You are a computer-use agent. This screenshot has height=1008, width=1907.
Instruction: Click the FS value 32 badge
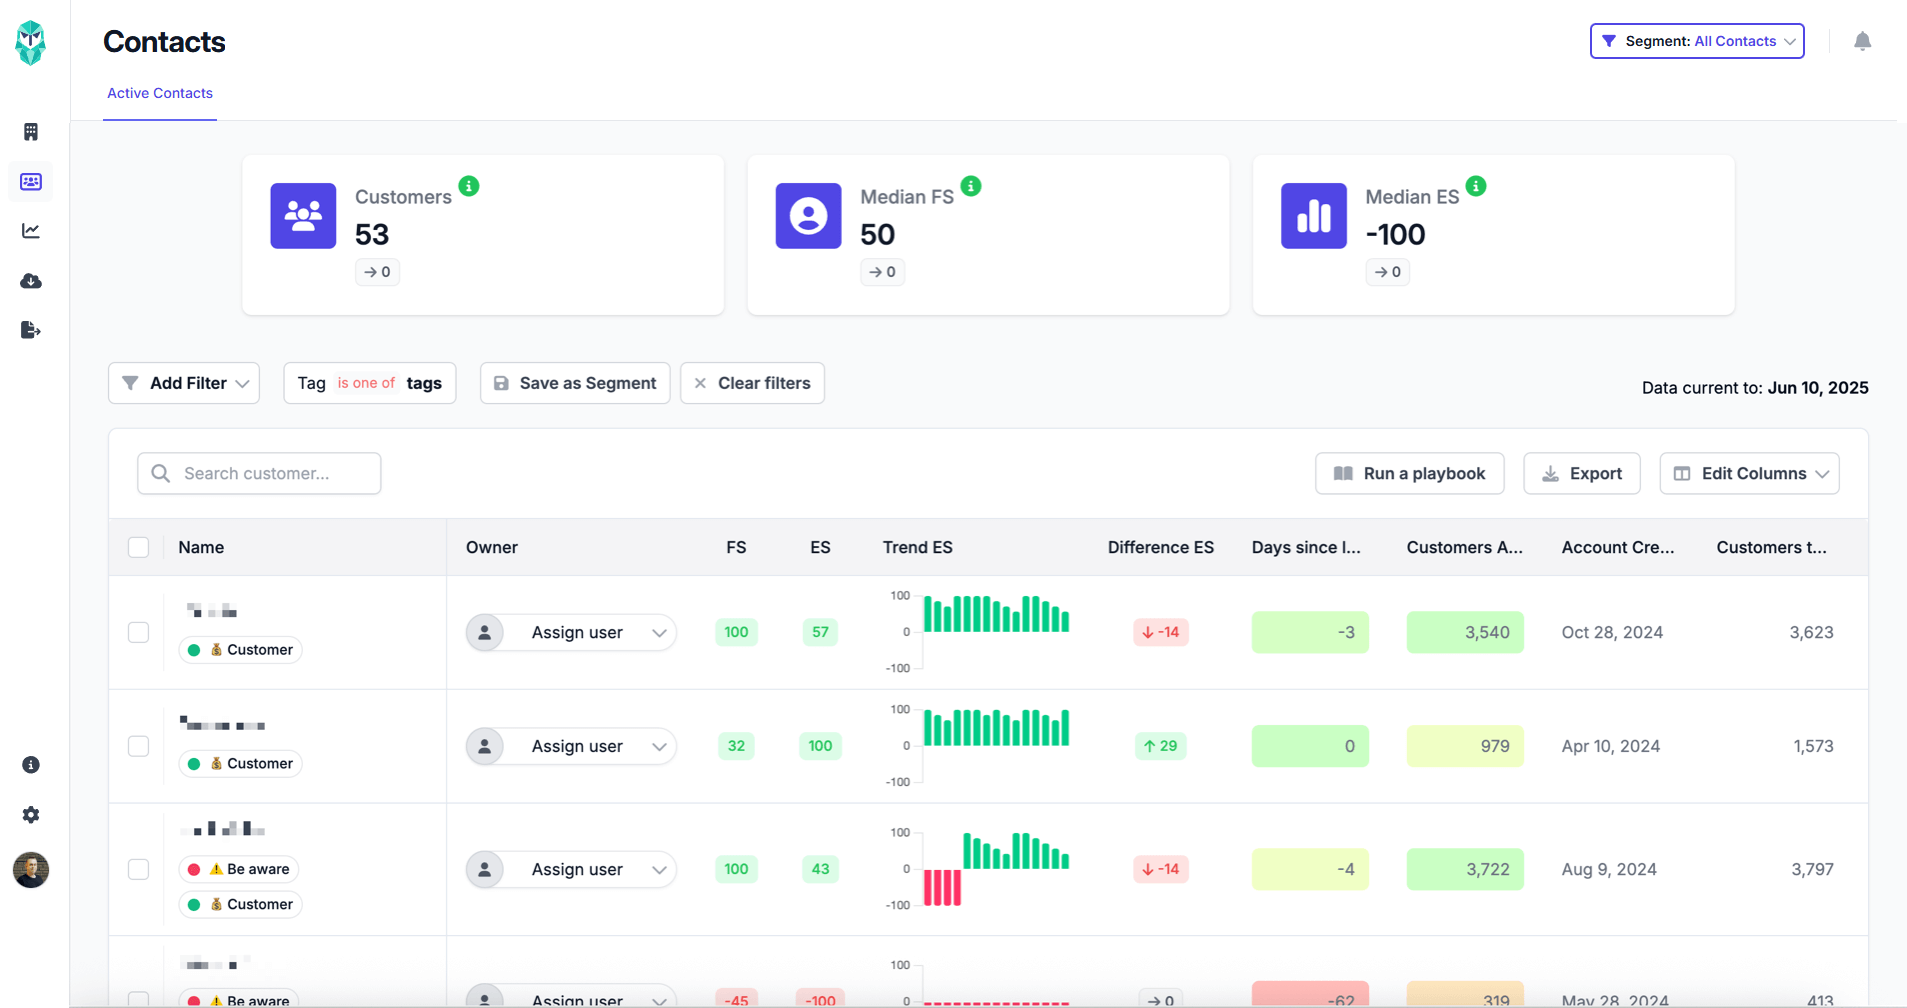coord(736,746)
